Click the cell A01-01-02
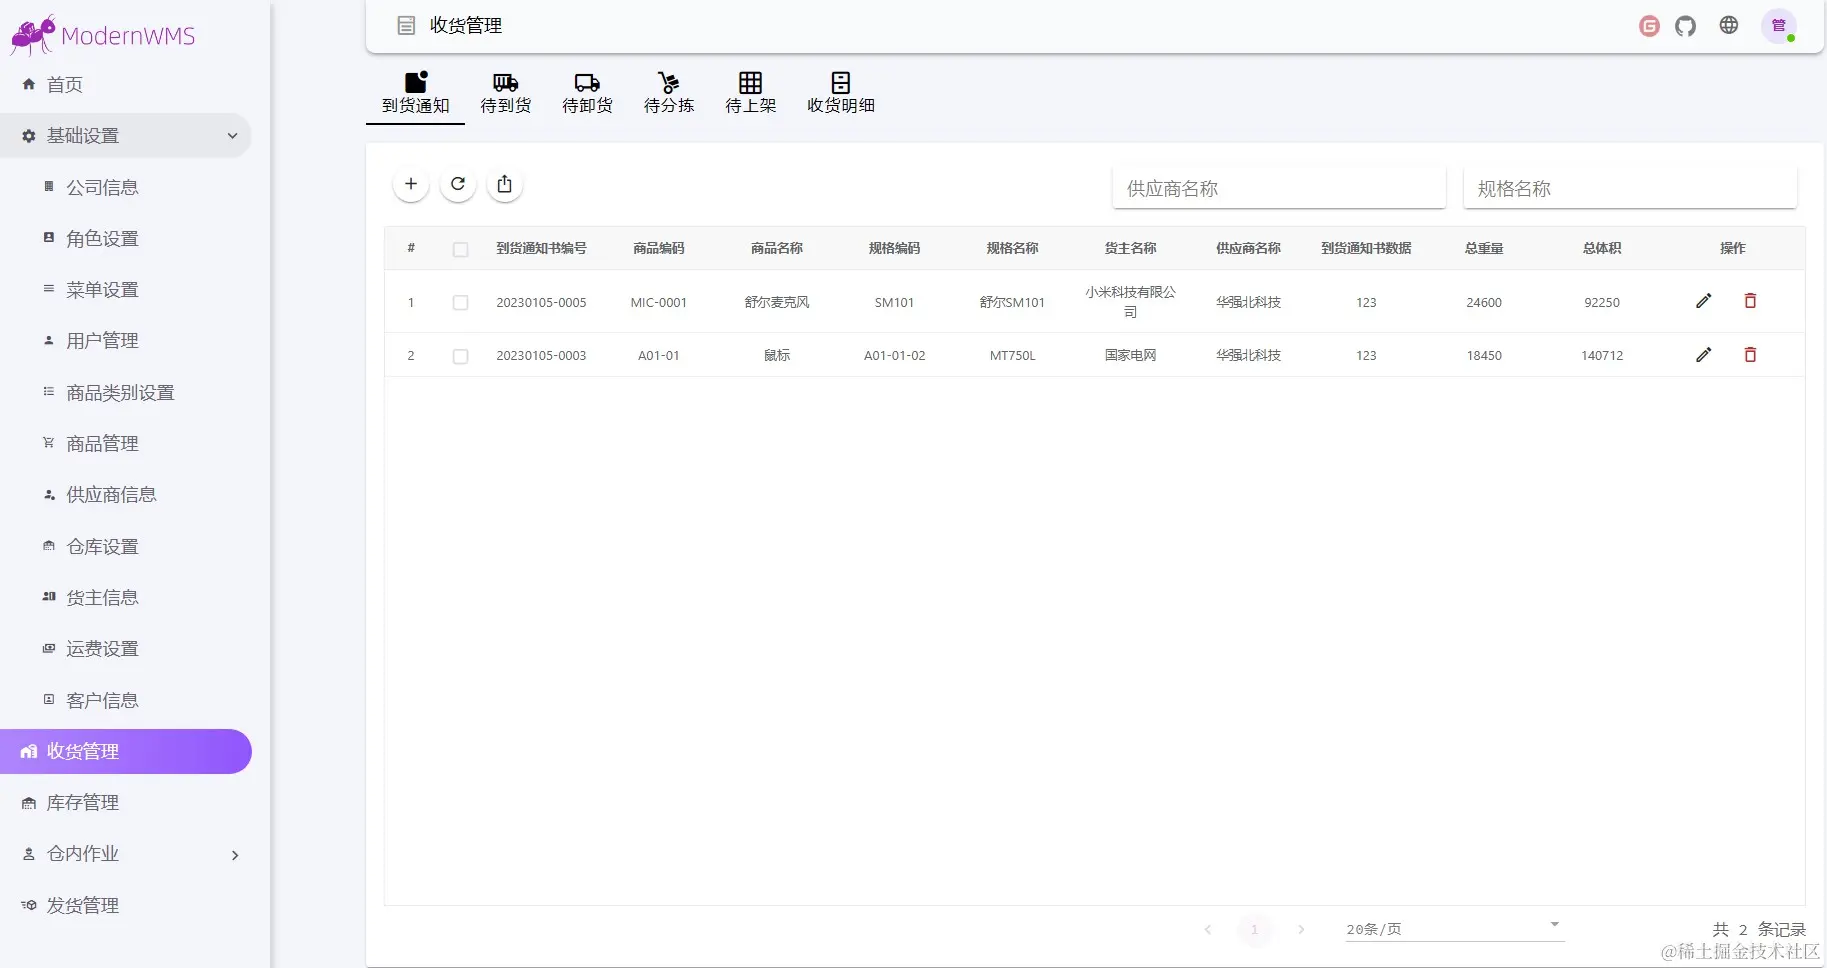 (x=895, y=356)
